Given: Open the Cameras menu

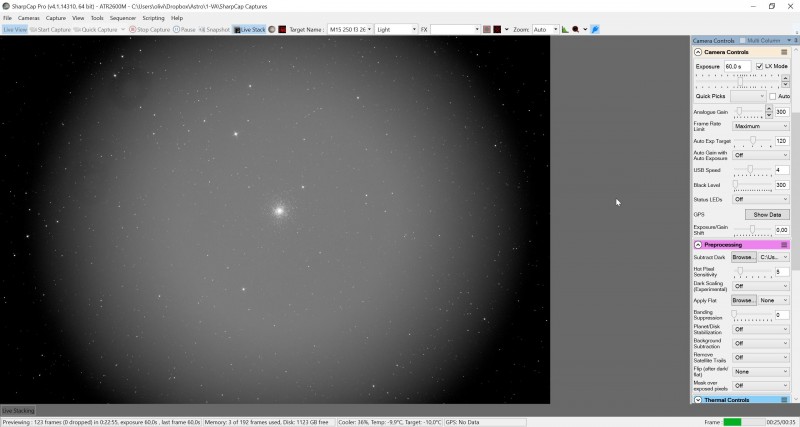Looking at the screenshot, I should tap(29, 18).
